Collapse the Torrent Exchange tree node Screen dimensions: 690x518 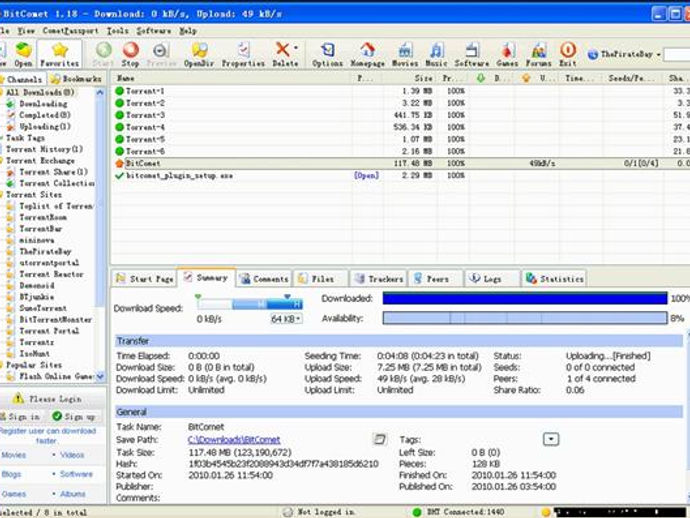point(2,161)
